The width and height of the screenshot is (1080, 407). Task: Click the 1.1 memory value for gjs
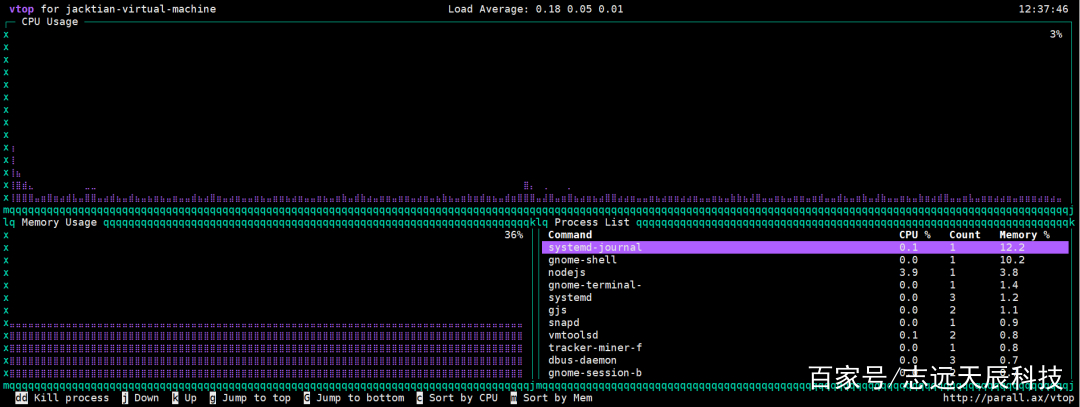coord(1009,310)
